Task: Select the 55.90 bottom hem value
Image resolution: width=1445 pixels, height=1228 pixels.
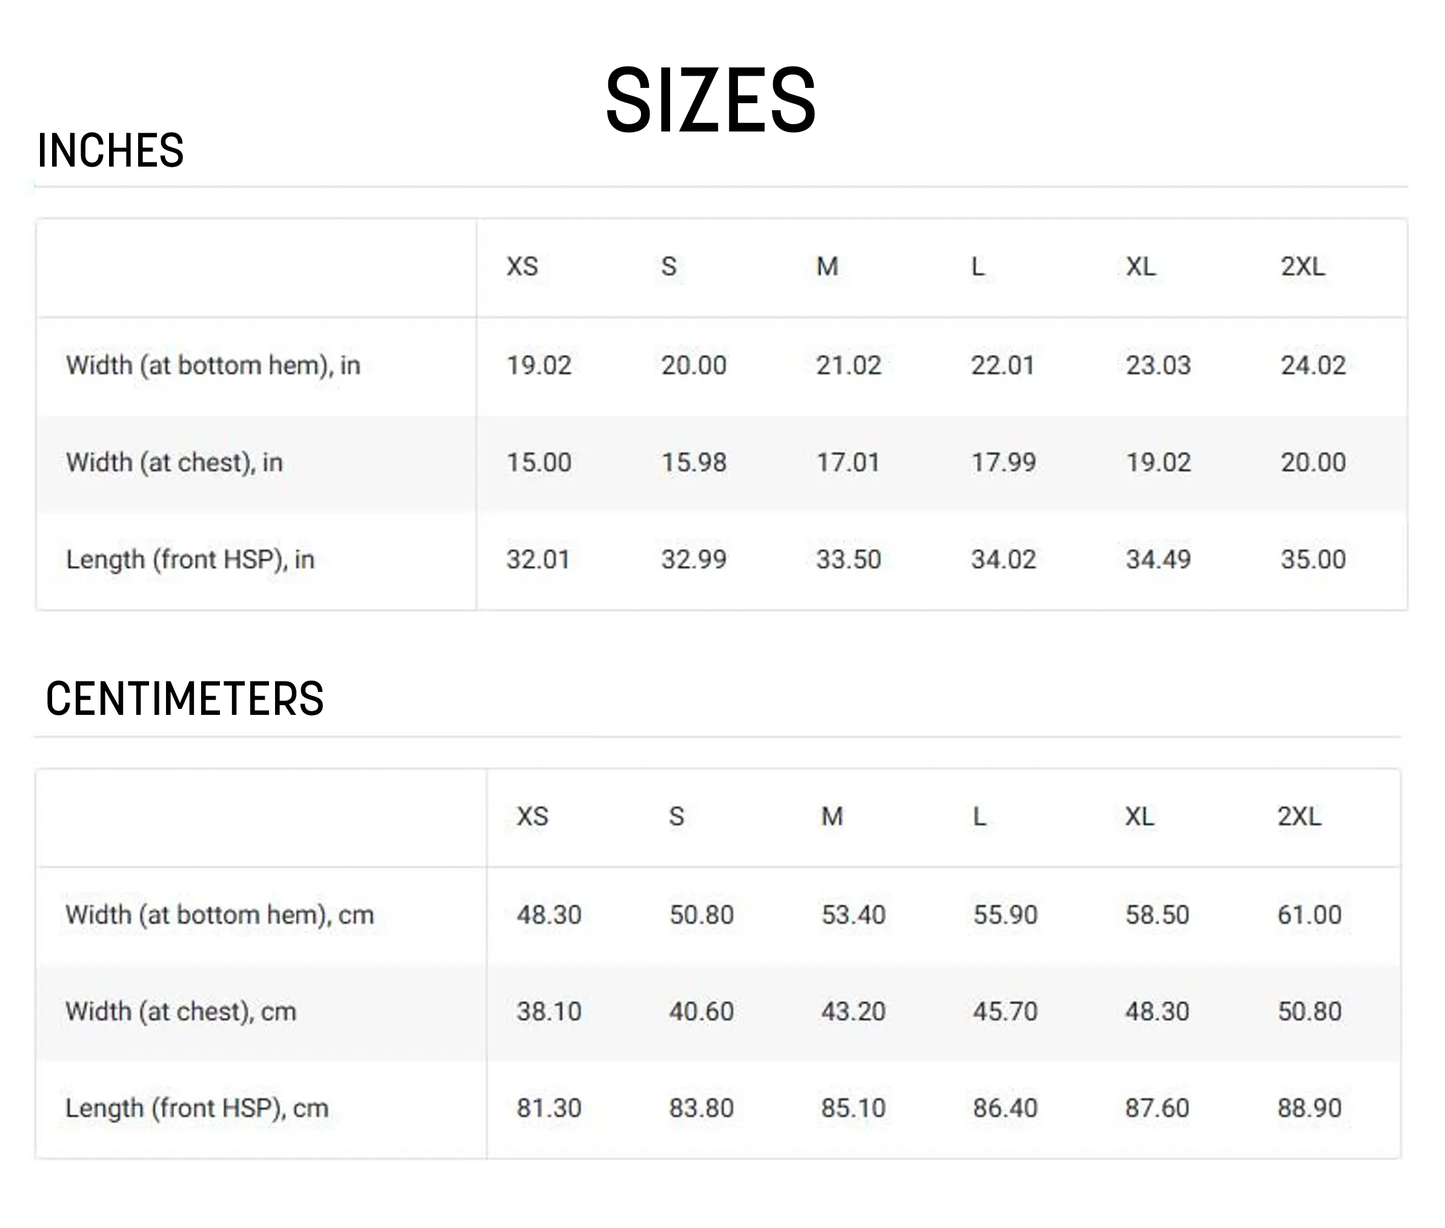Action: click(x=1005, y=915)
